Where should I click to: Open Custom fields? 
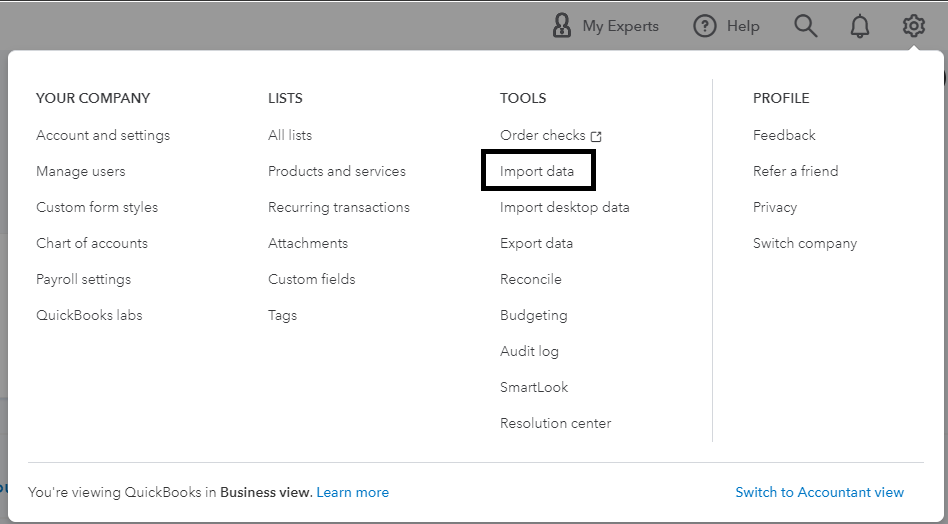(311, 279)
